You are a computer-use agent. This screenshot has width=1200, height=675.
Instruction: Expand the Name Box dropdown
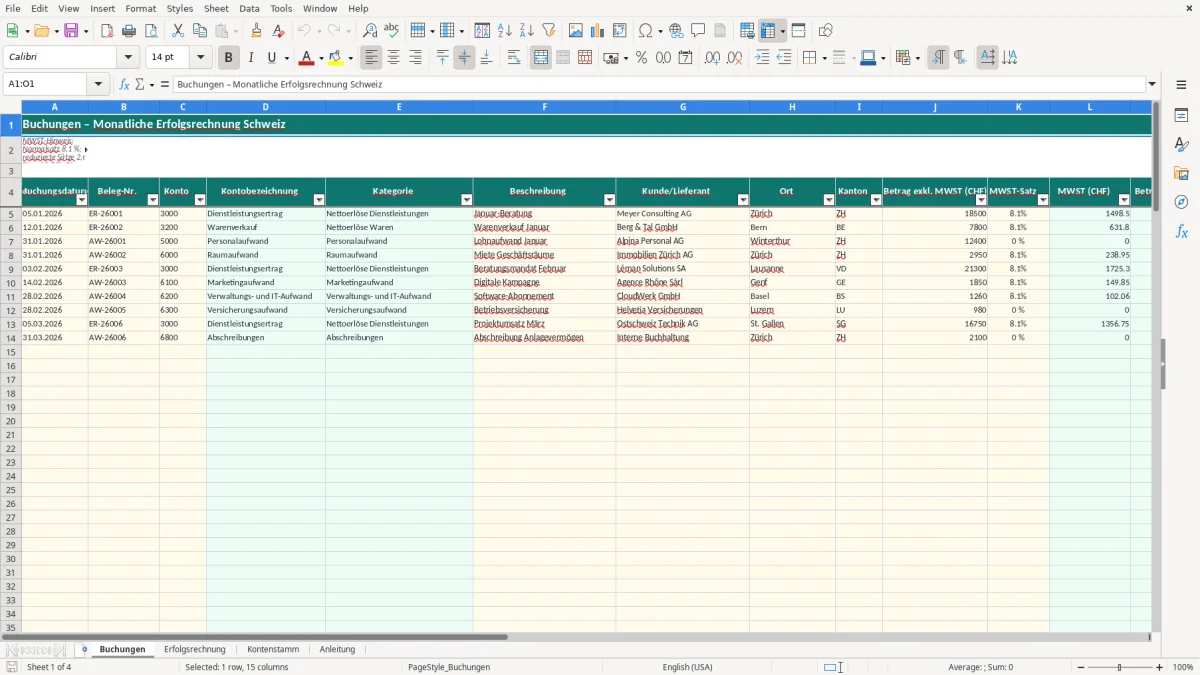[98, 85]
